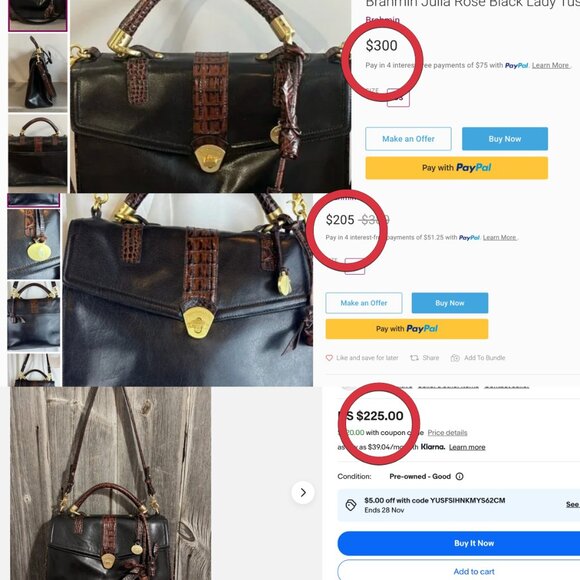The image size is (580, 580).
Task: Click top Pay with PayPal button
Action: 456,168
